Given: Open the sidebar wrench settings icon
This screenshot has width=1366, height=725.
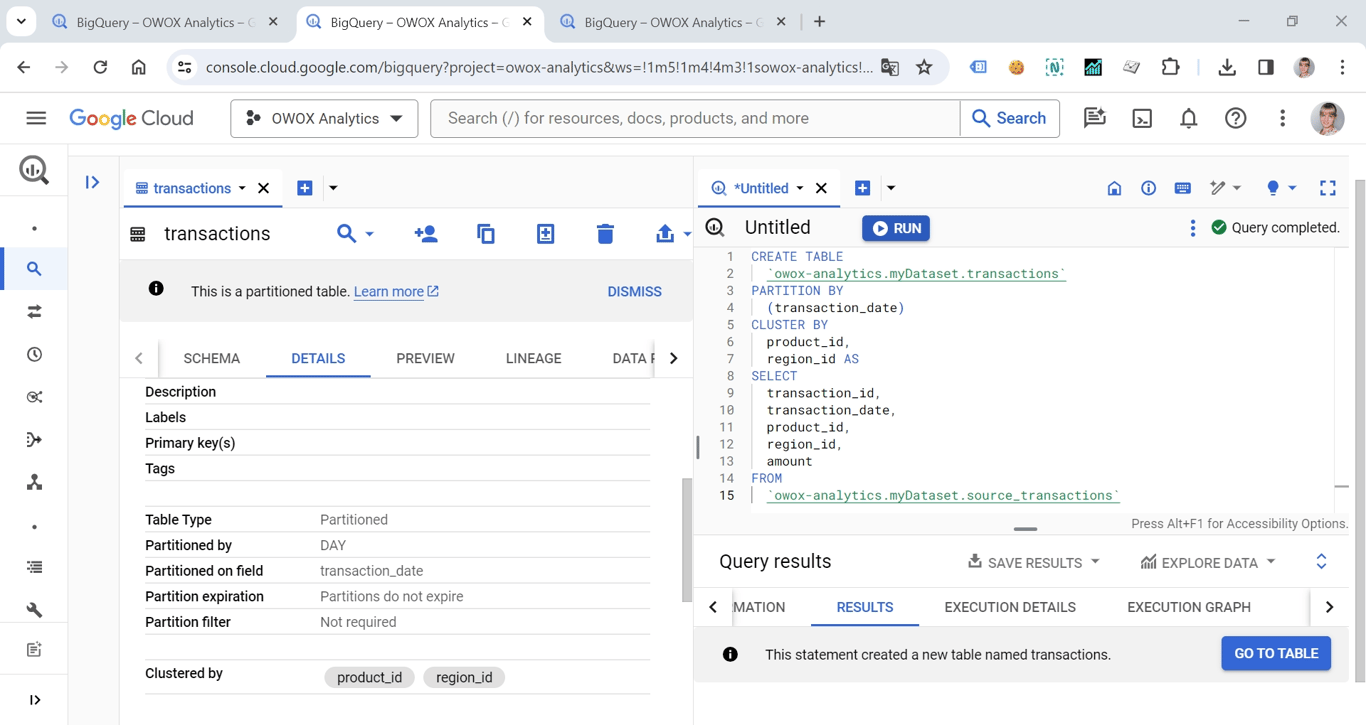Looking at the screenshot, I should [34, 609].
